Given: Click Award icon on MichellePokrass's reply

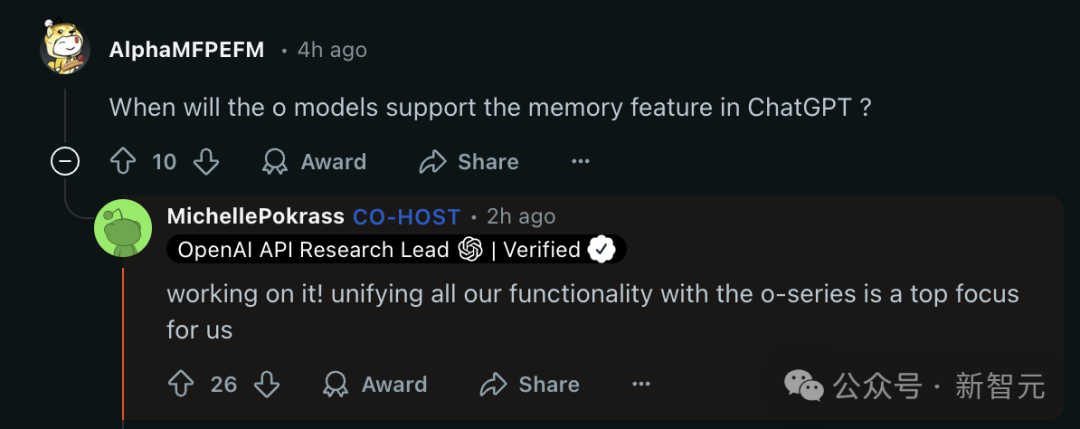Looking at the screenshot, I should 336,384.
